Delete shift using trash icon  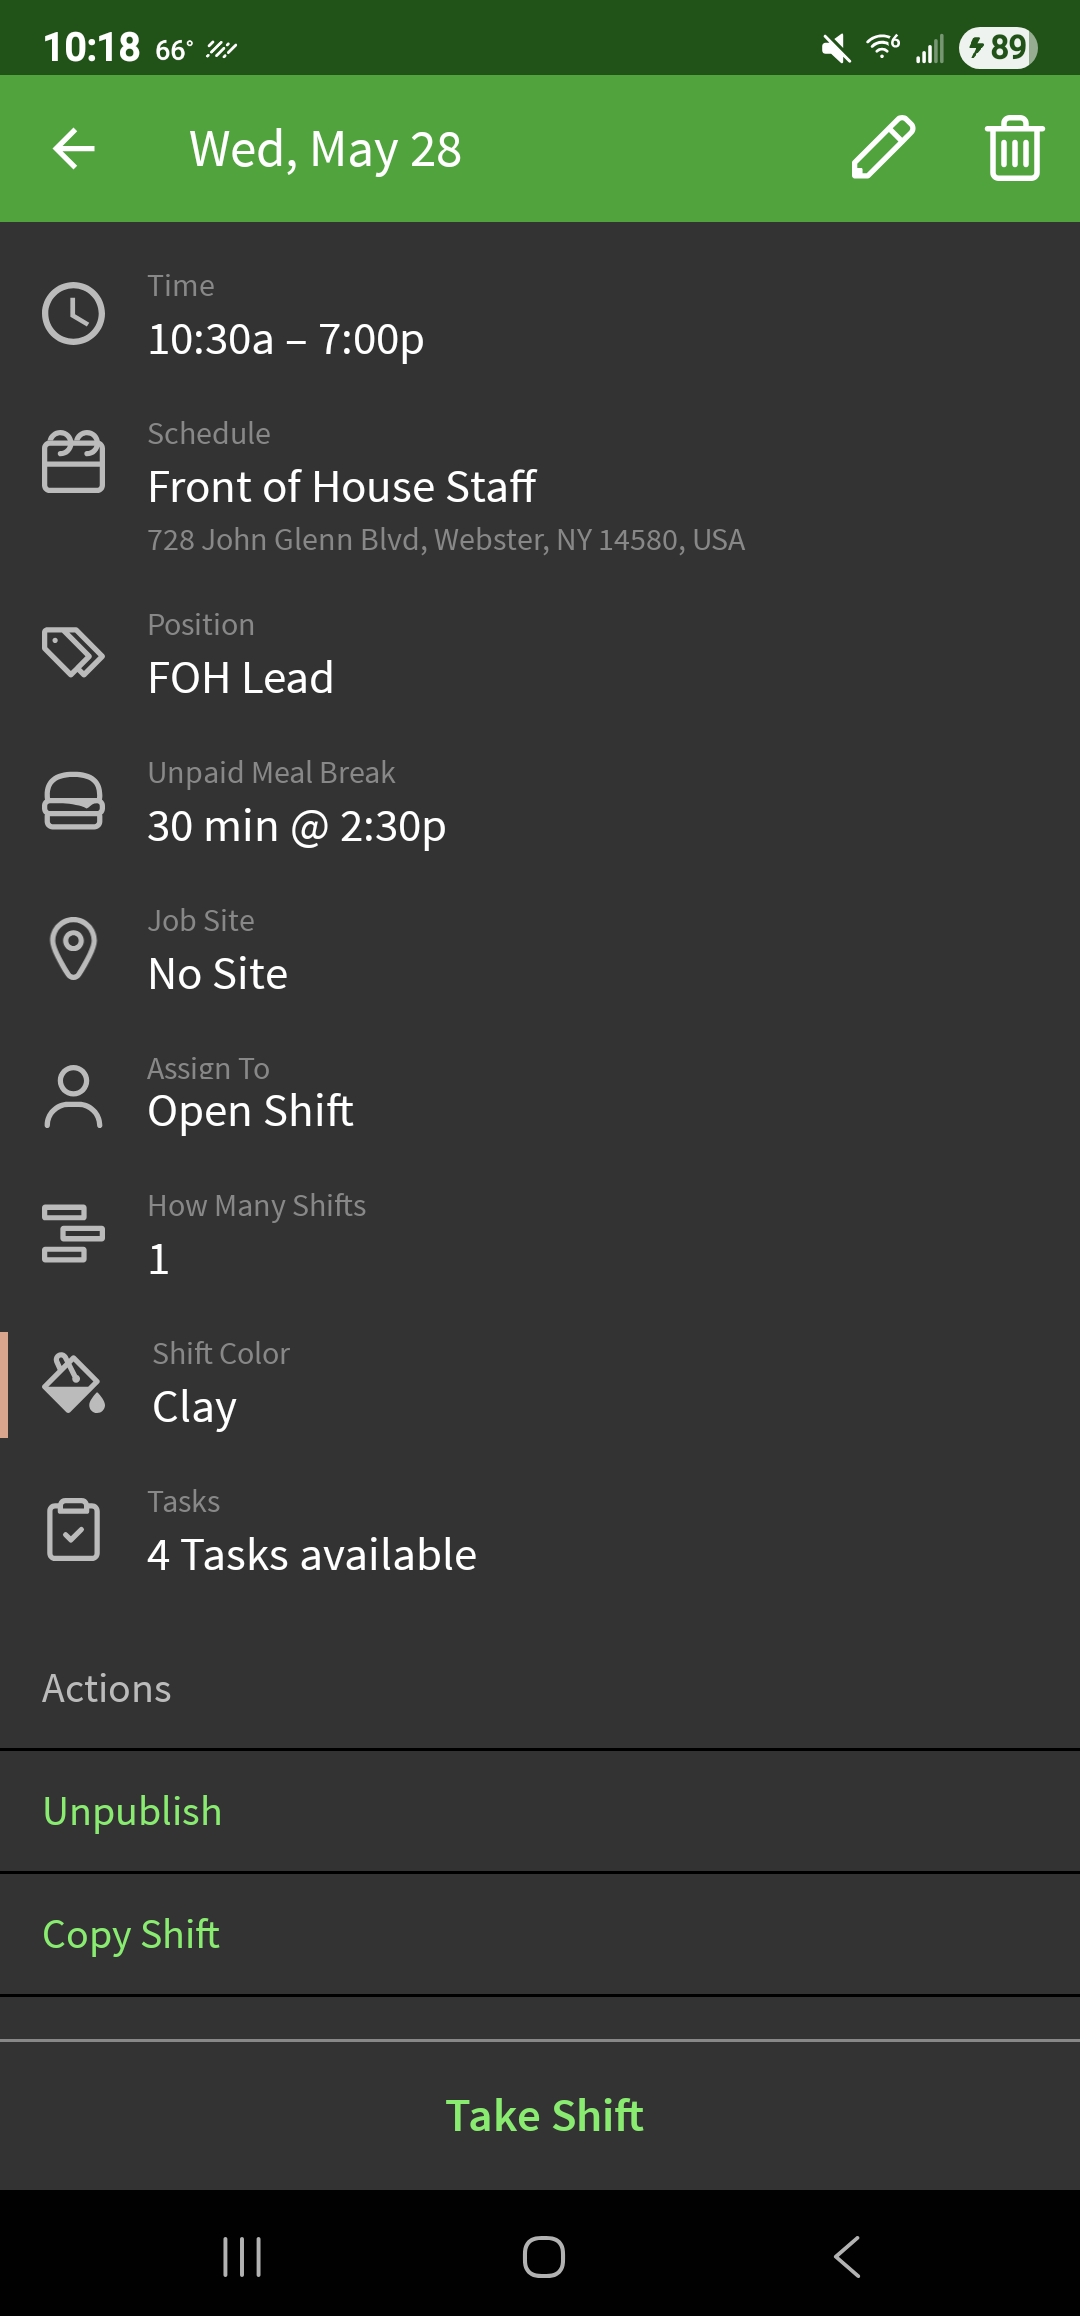(x=1012, y=148)
